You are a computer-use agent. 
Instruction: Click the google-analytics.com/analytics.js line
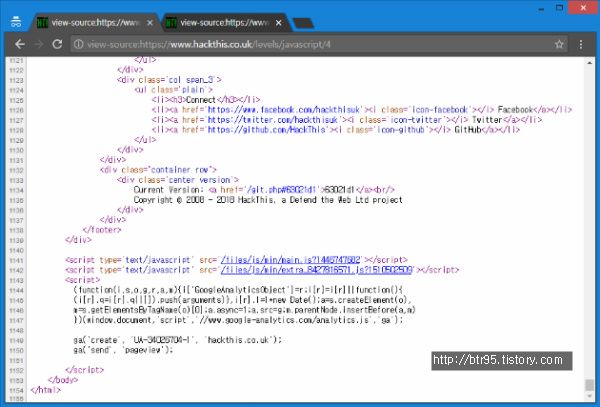click(x=238, y=320)
